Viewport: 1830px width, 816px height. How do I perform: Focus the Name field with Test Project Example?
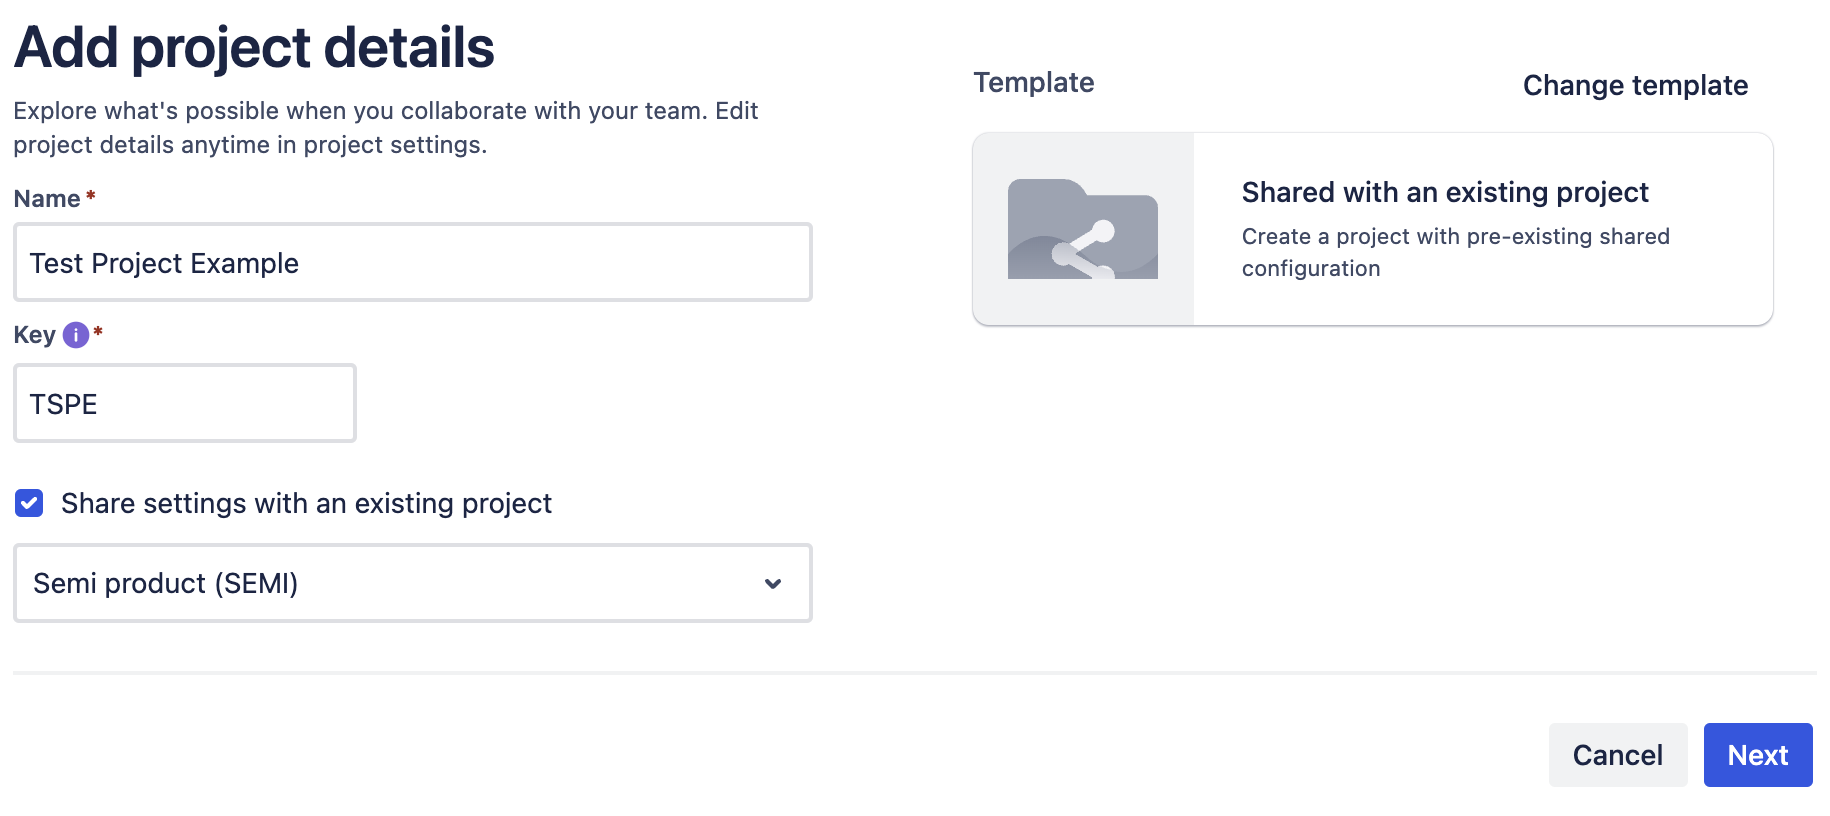[412, 263]
